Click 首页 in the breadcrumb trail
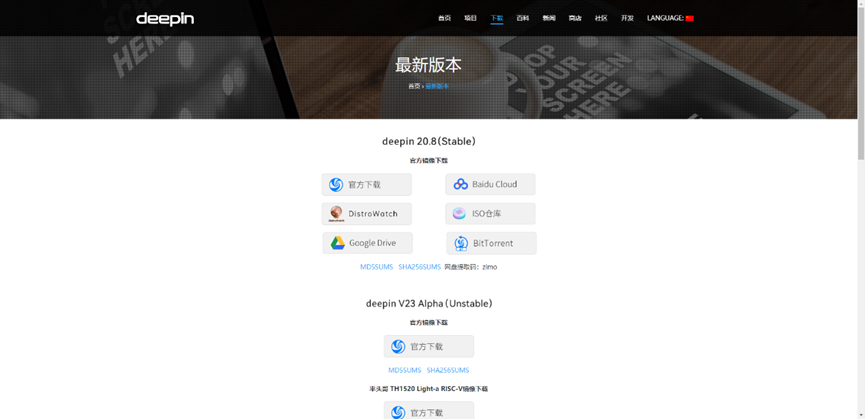865x419 pixels. (x=414, y=86)
